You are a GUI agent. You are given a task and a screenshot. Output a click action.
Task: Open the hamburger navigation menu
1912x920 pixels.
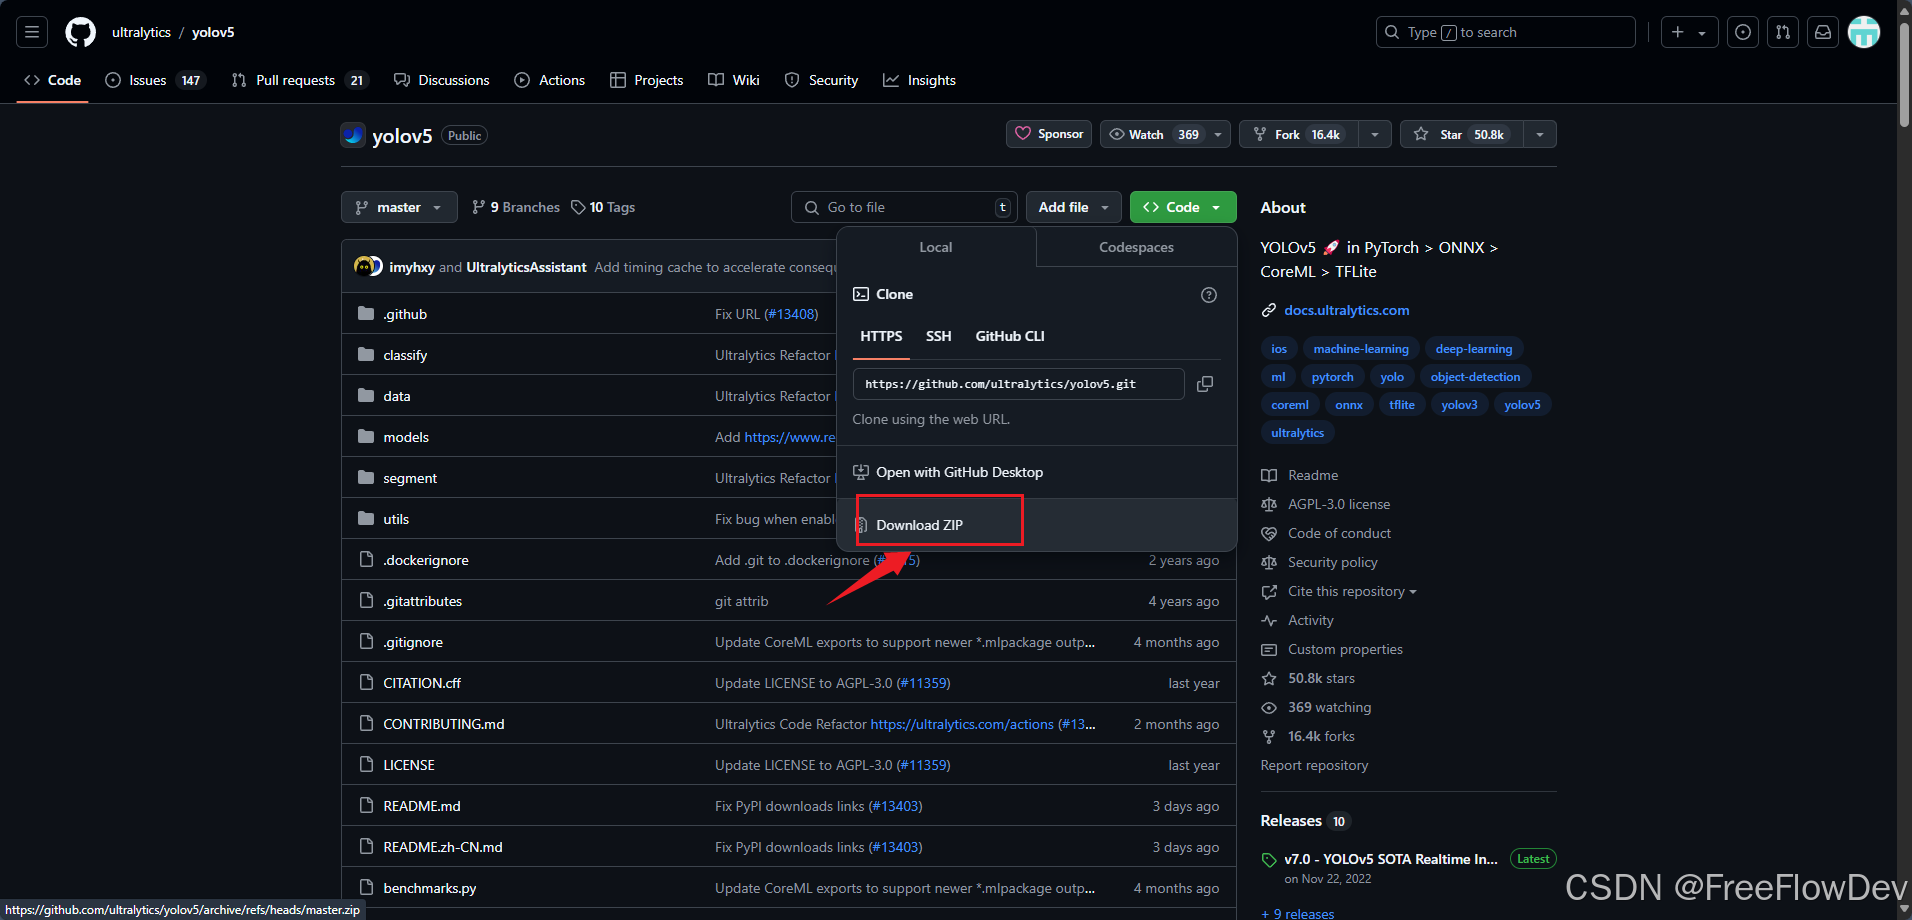click(x=32, y=32)
